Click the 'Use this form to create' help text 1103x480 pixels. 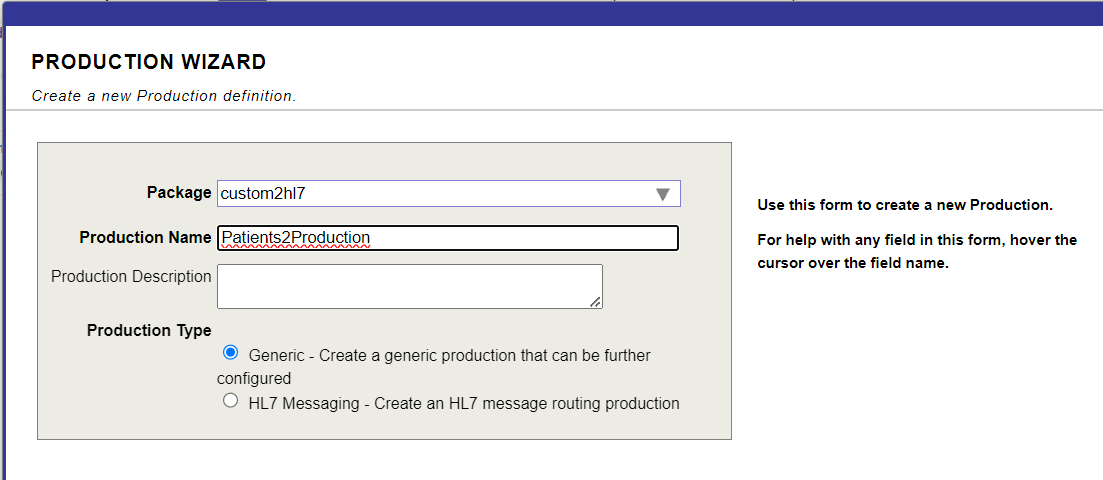(905, 206)
